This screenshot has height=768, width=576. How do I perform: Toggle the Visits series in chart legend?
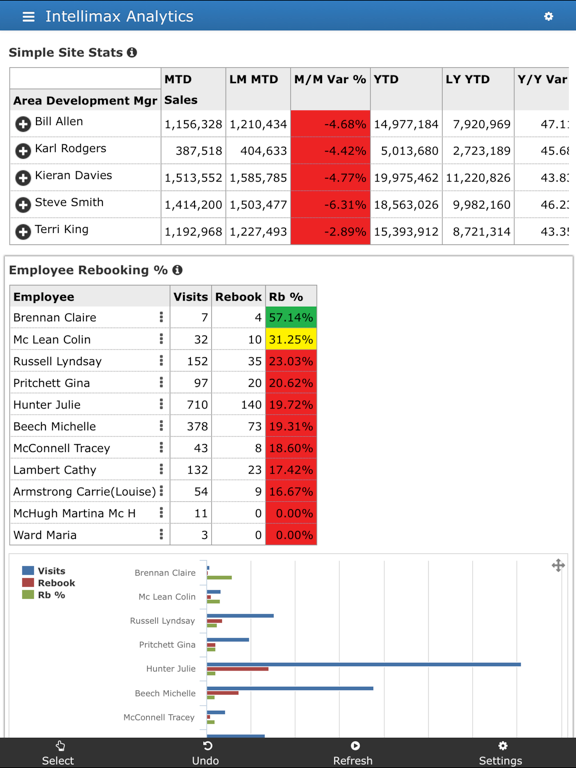click(44, 571)
